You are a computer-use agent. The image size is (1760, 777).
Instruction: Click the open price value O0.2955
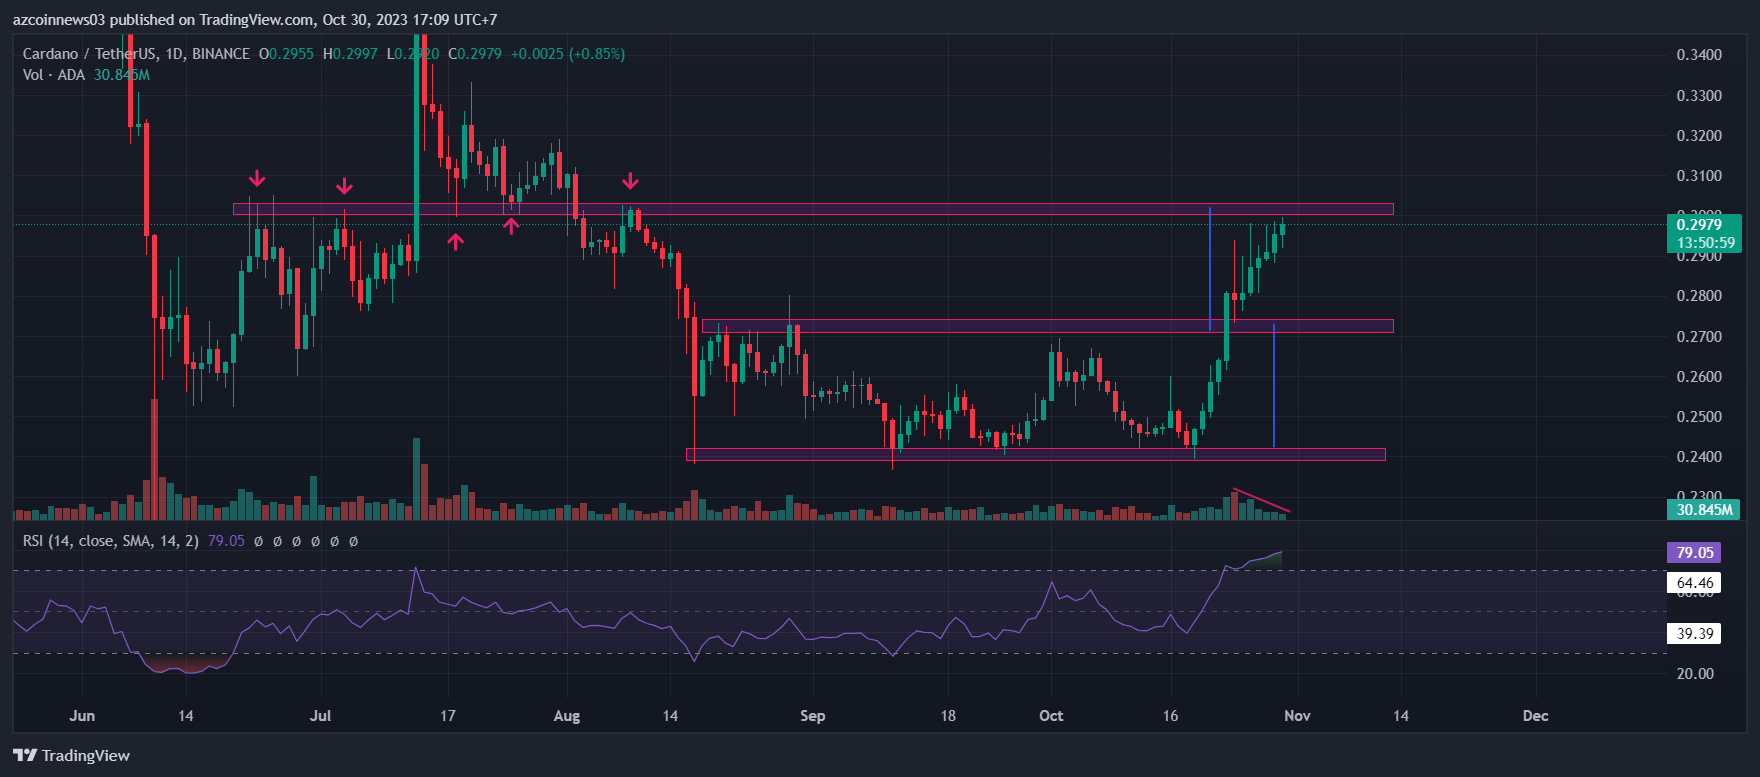(286, 54)
